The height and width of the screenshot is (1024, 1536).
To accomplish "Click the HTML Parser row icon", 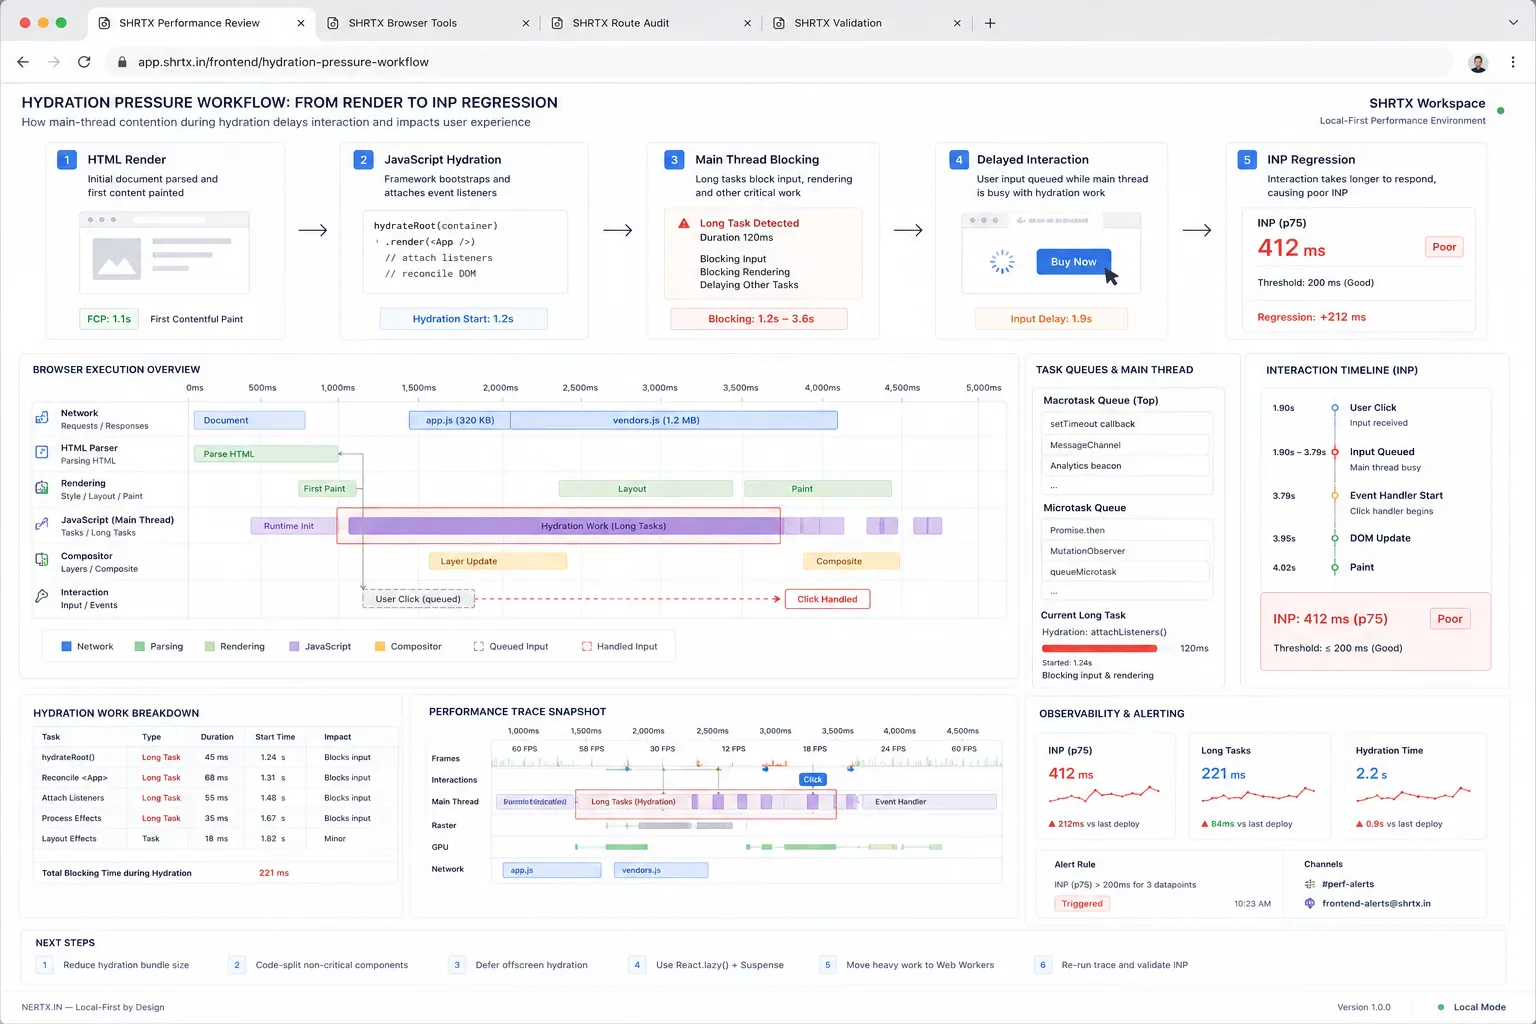I will [x=42, y=452].
